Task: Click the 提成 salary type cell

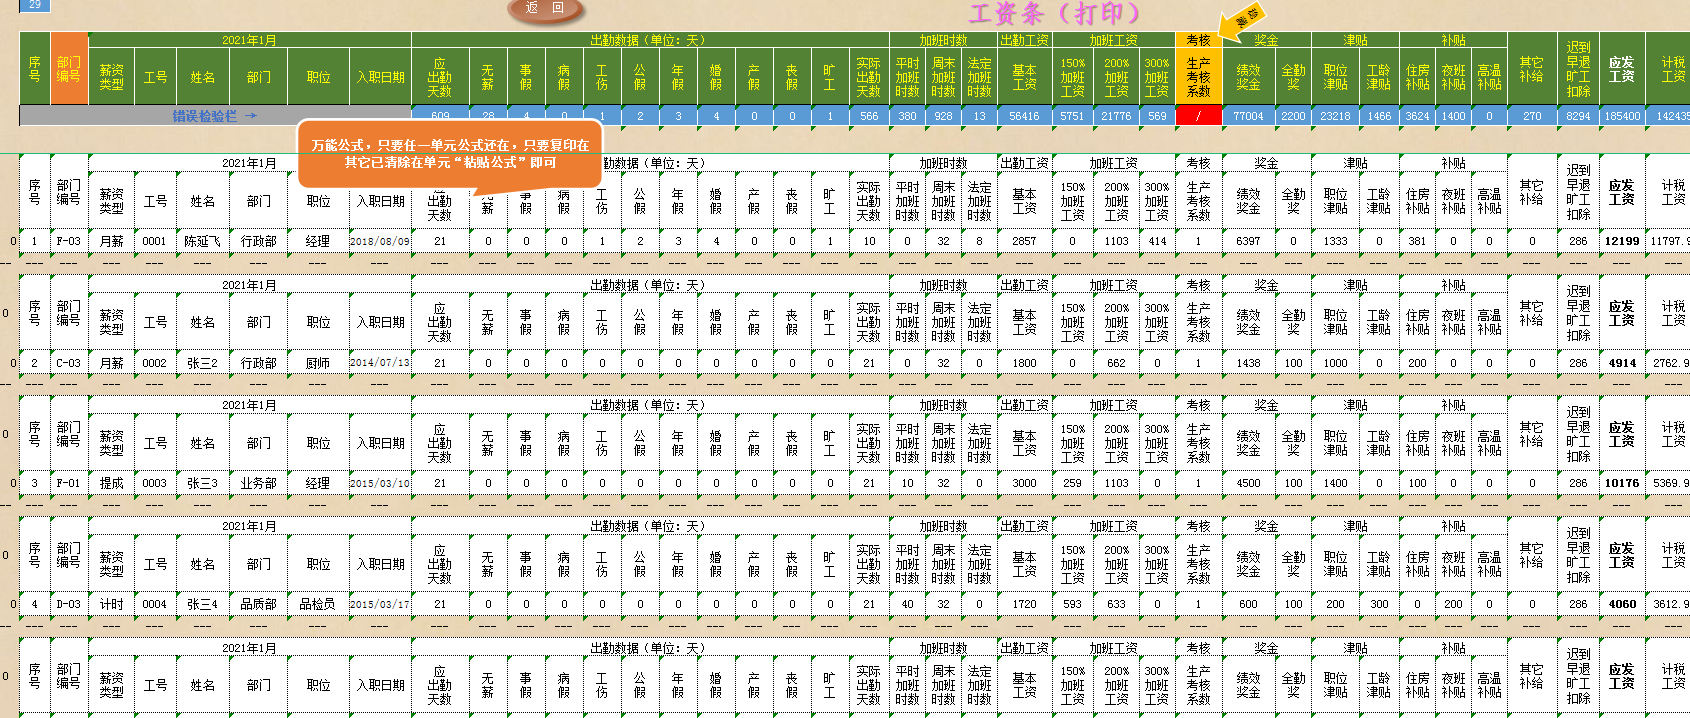Action: [111, 483]
